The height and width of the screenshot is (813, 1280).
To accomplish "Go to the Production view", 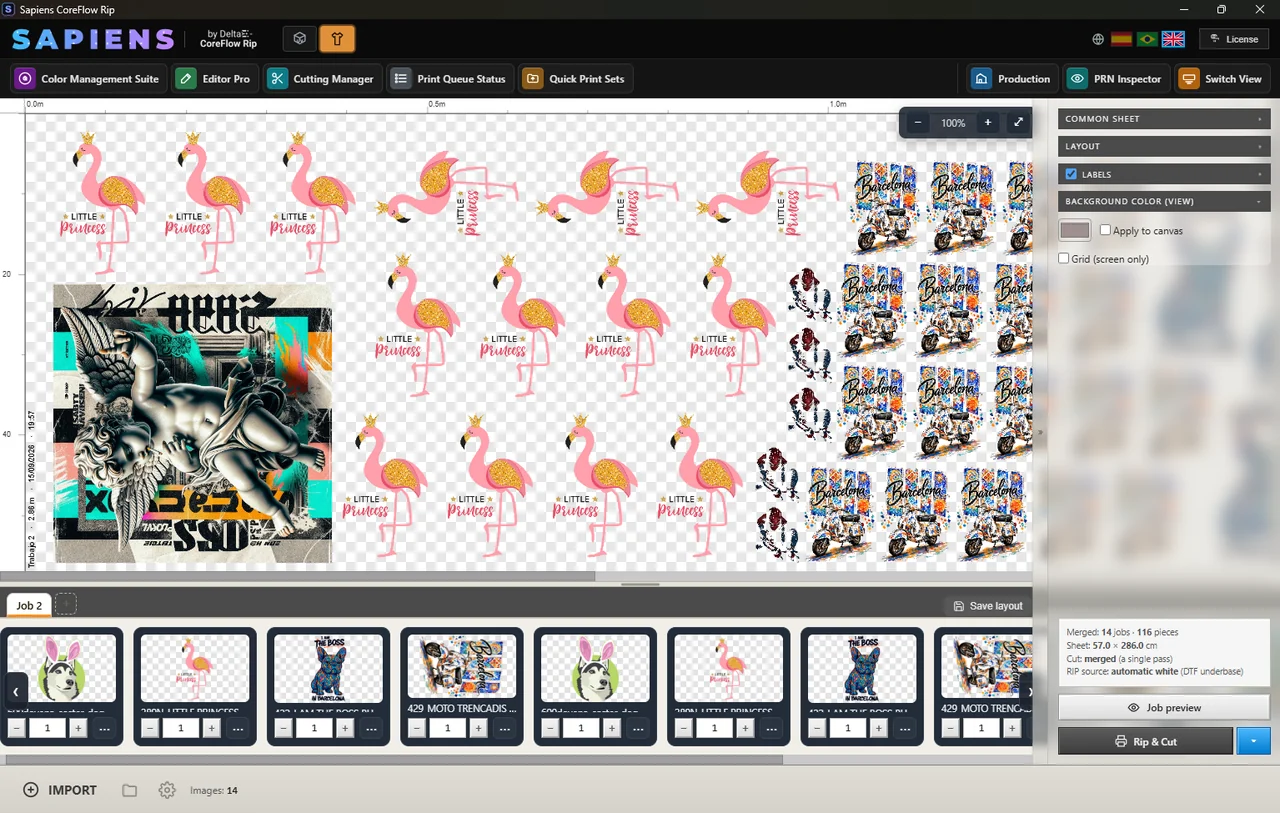I will pos(1012,79).
